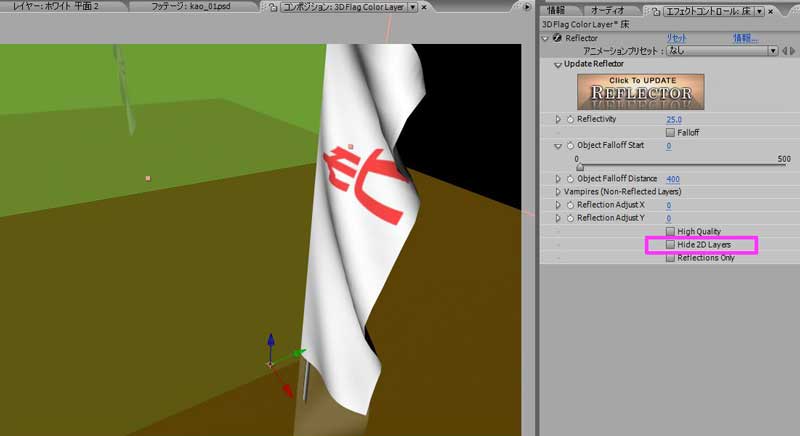Expand the Reflection Adjust Y property
The height and width of the screenshot is (436, 800).
558,218
